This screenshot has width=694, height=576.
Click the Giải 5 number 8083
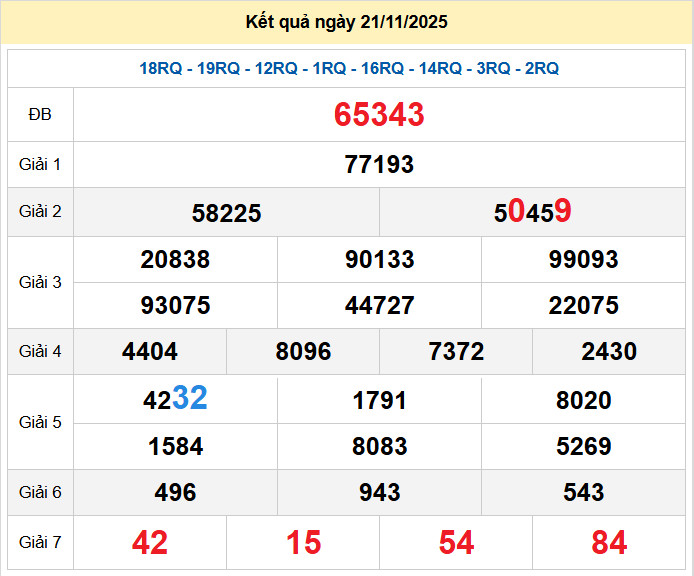point(379,446)
